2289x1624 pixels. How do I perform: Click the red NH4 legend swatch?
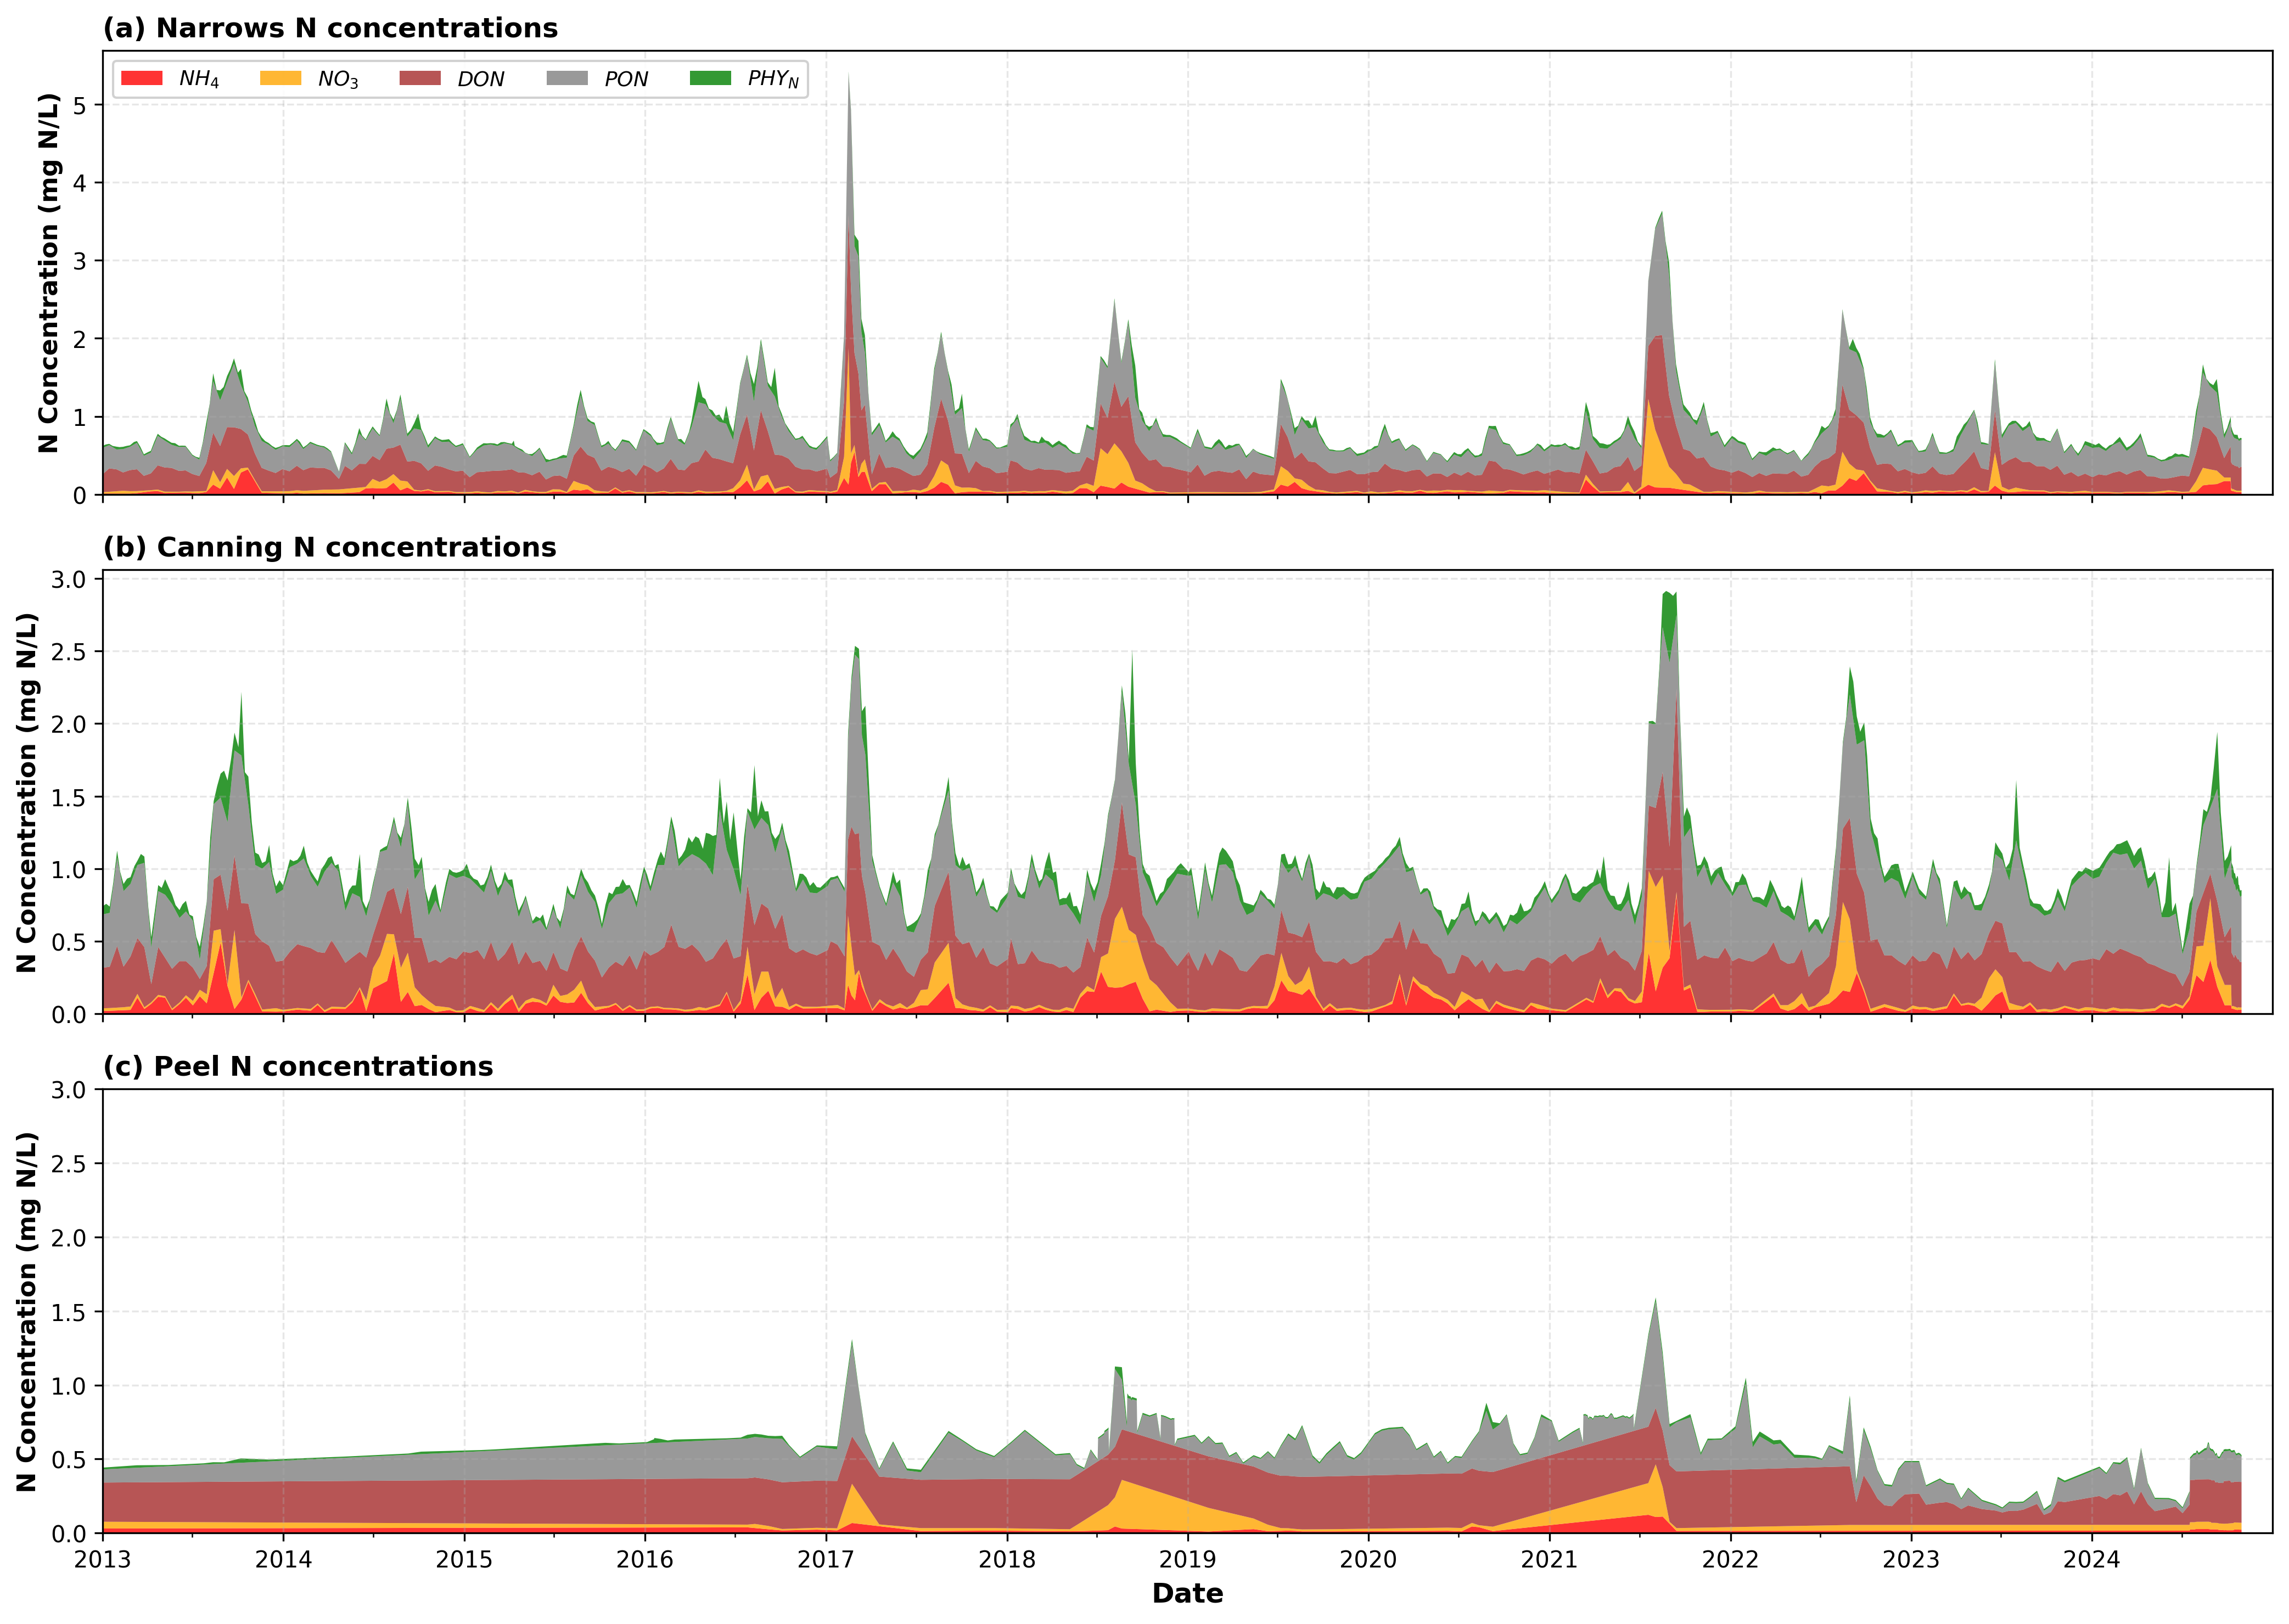tap(142, 78)
